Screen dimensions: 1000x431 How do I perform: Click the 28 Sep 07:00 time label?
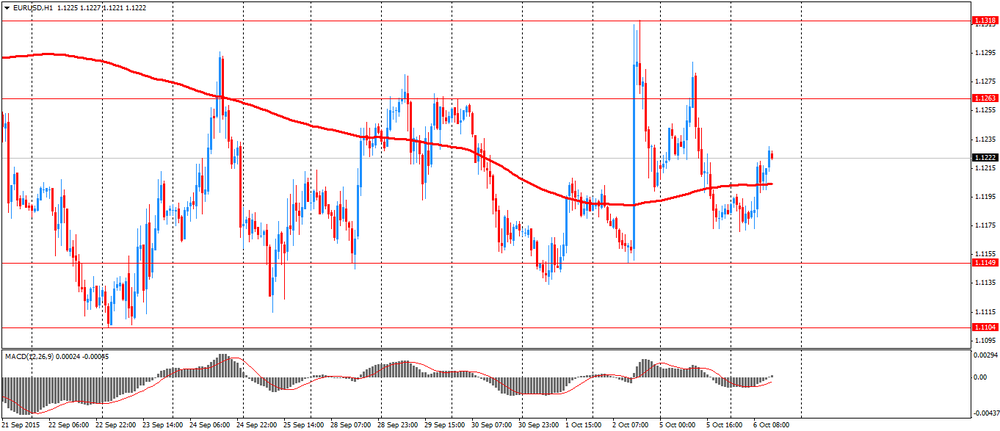(x=351, y=423)
